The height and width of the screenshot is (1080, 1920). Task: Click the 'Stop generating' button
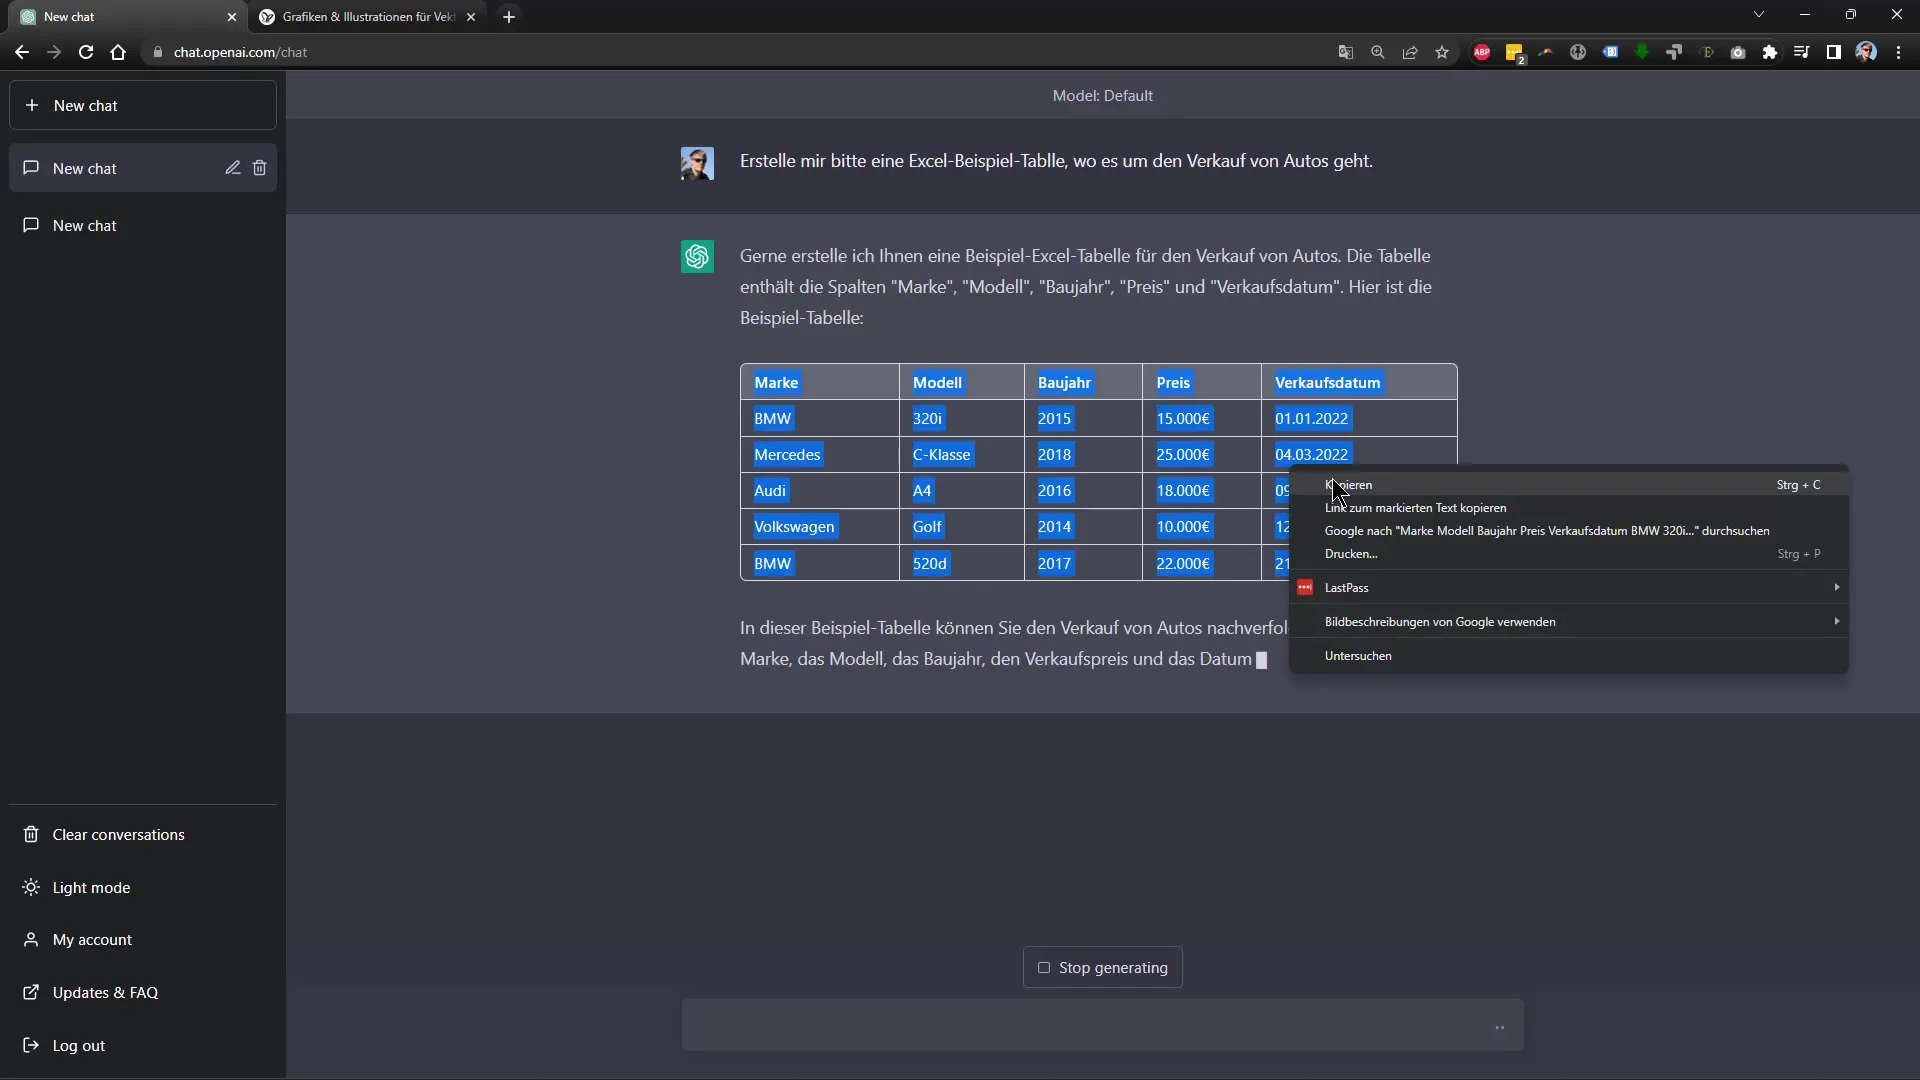point(1104,967)
